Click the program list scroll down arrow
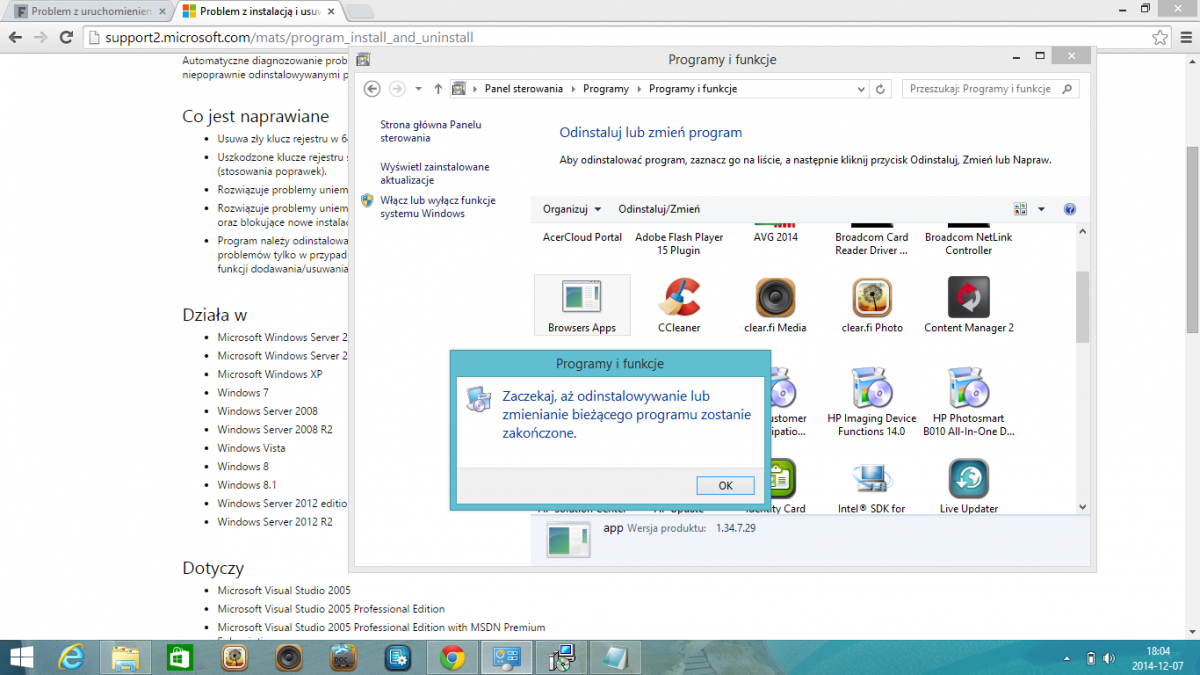Screen dimensions: 1200x675 point(1082,508)
